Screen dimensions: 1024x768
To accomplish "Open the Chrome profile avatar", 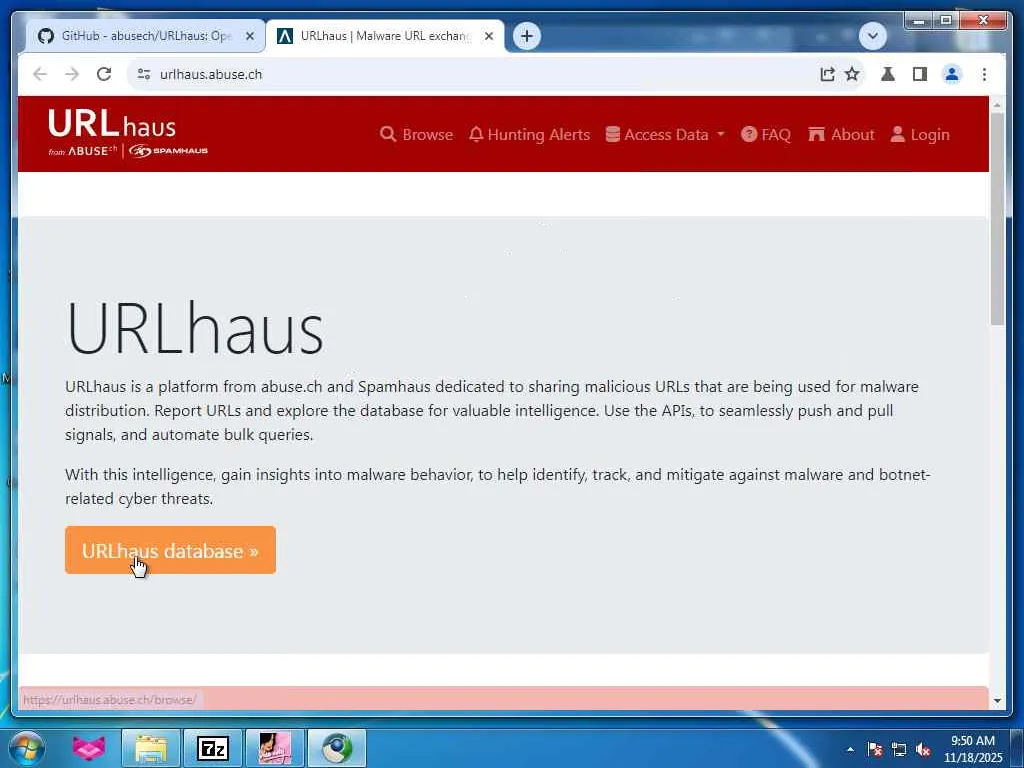I will click(x=952, y=74).
